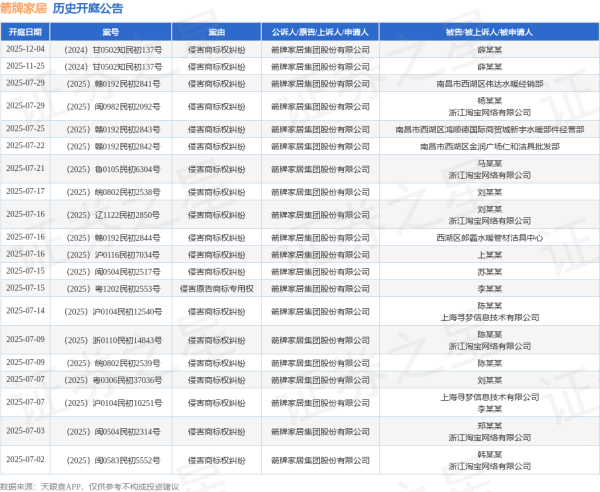Click the 天眼查APP data source footer note

coord(90,486)
